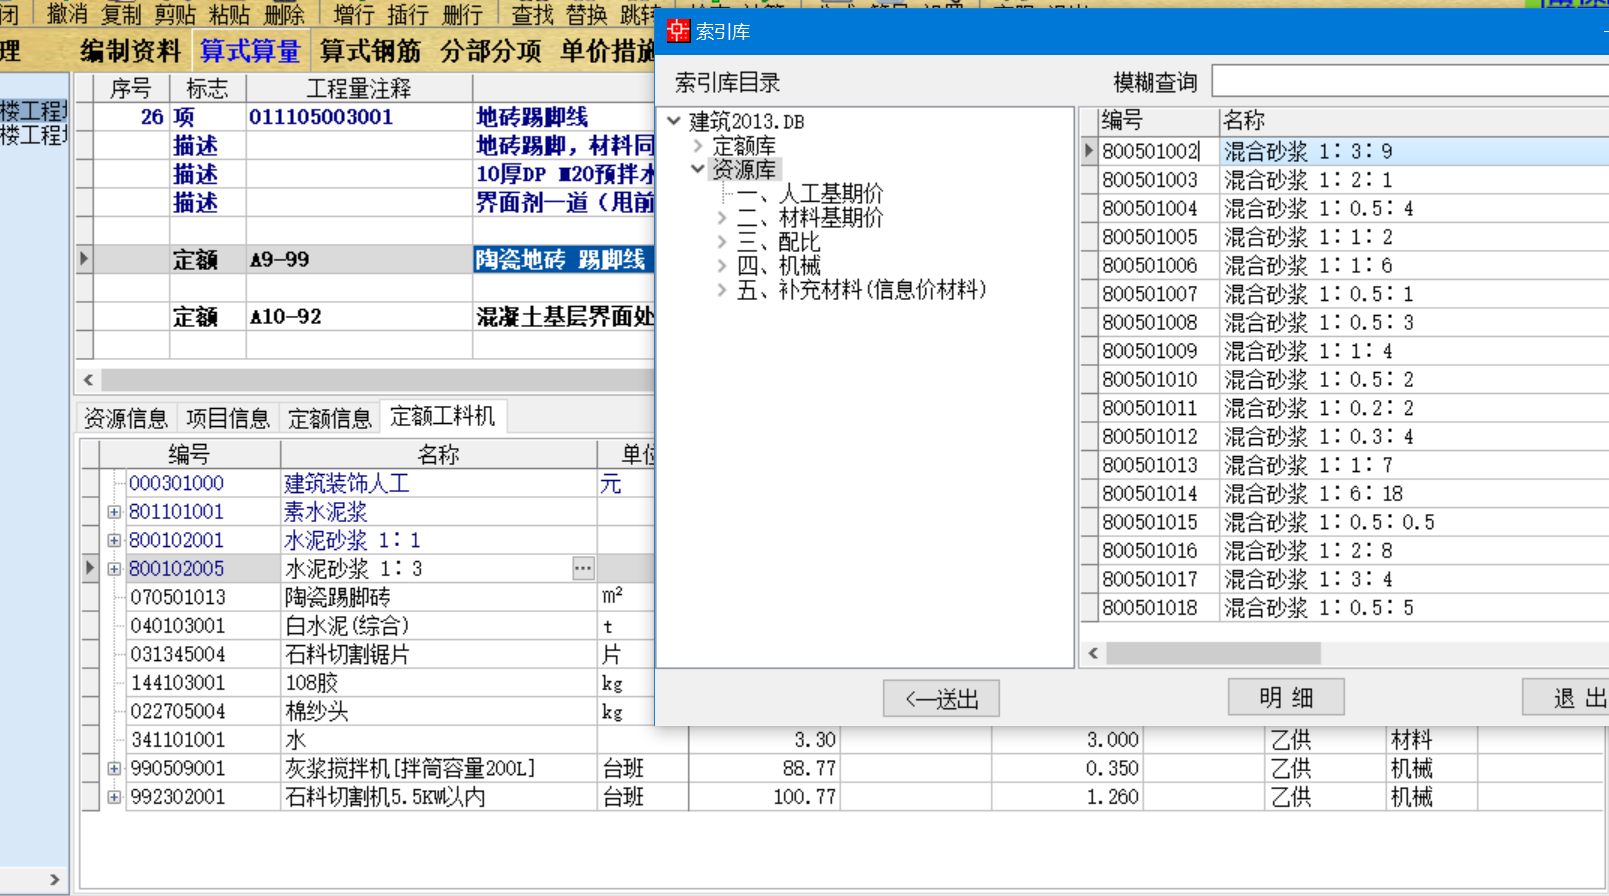Click the 模糊查询 search input field
The image size is (1609, 896).
tap(1410, 81)
